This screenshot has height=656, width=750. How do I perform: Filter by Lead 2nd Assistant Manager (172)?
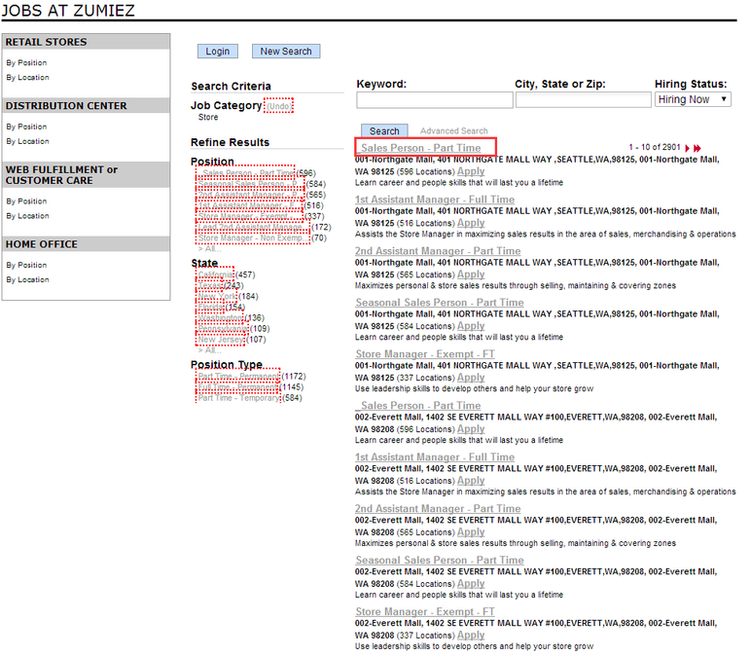point(253,227)
